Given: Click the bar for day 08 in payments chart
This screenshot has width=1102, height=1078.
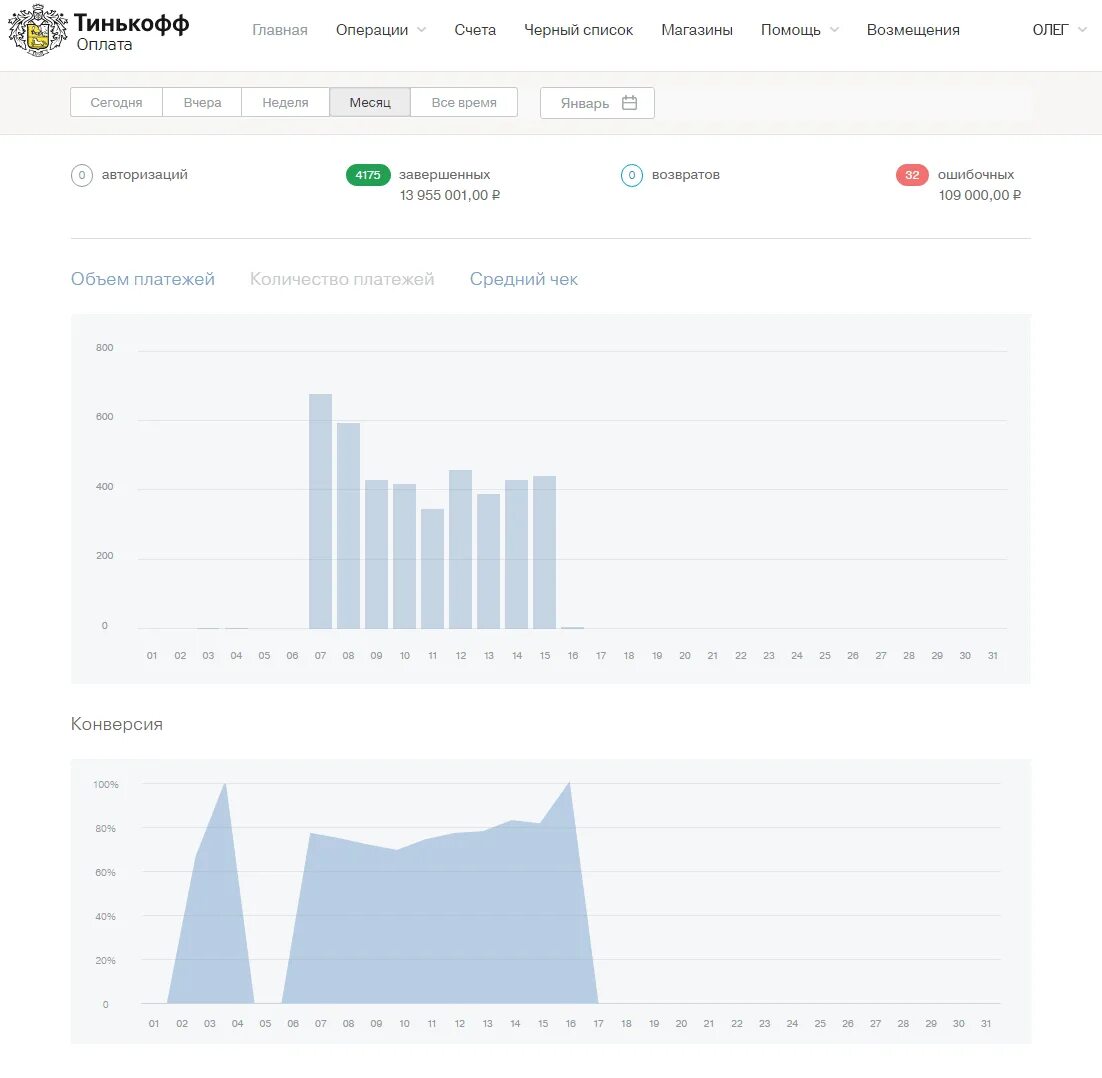Looking at the screenshot, I should (349, 526).
